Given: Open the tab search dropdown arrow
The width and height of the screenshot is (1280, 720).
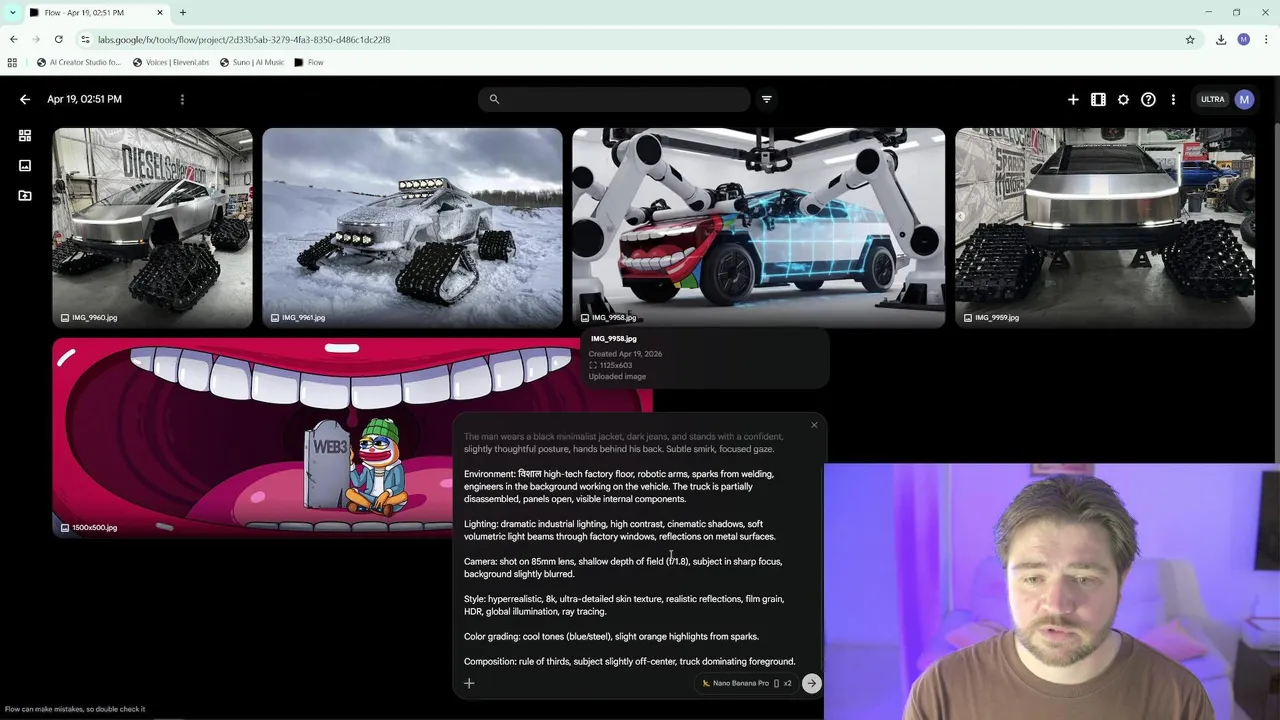Looking at the screenshot, I should click(x=12, y=12).
